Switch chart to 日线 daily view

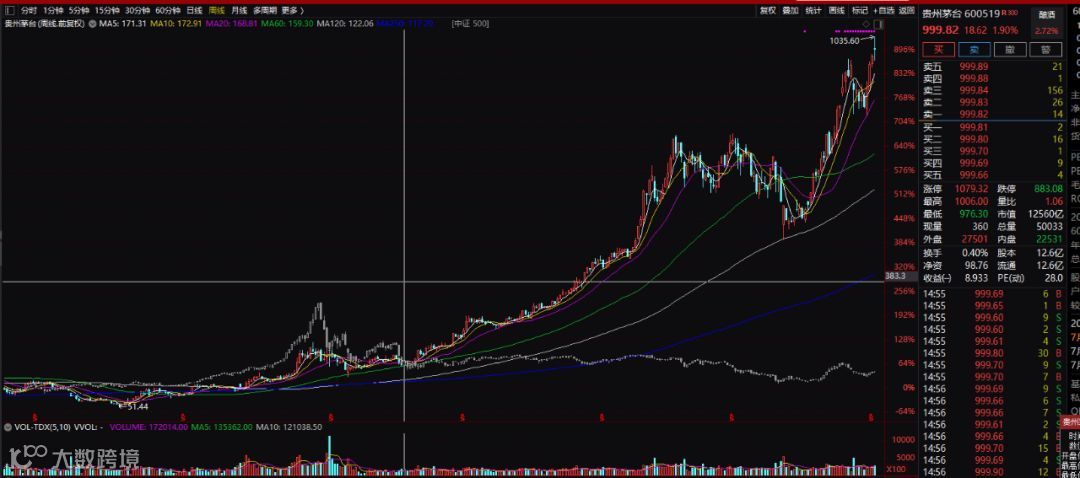pyautogui.click(x=195, y=10)
